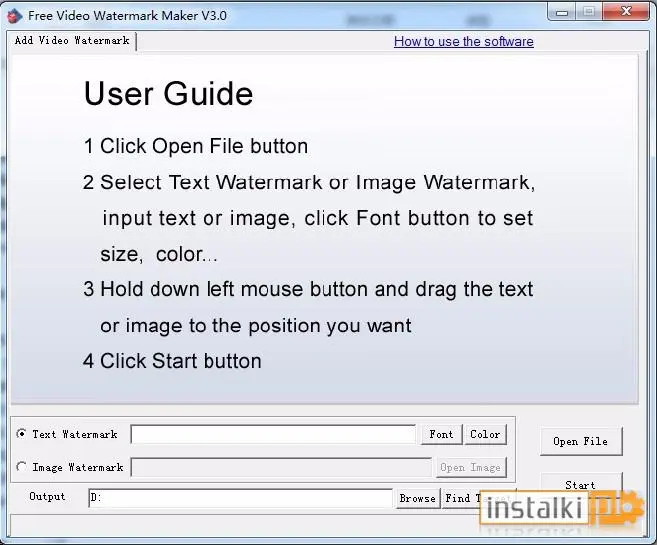The height and width of the screenshot is (545, 657).
Task: Switch to the Add Video Watermark tab
Action: (72, 41)
